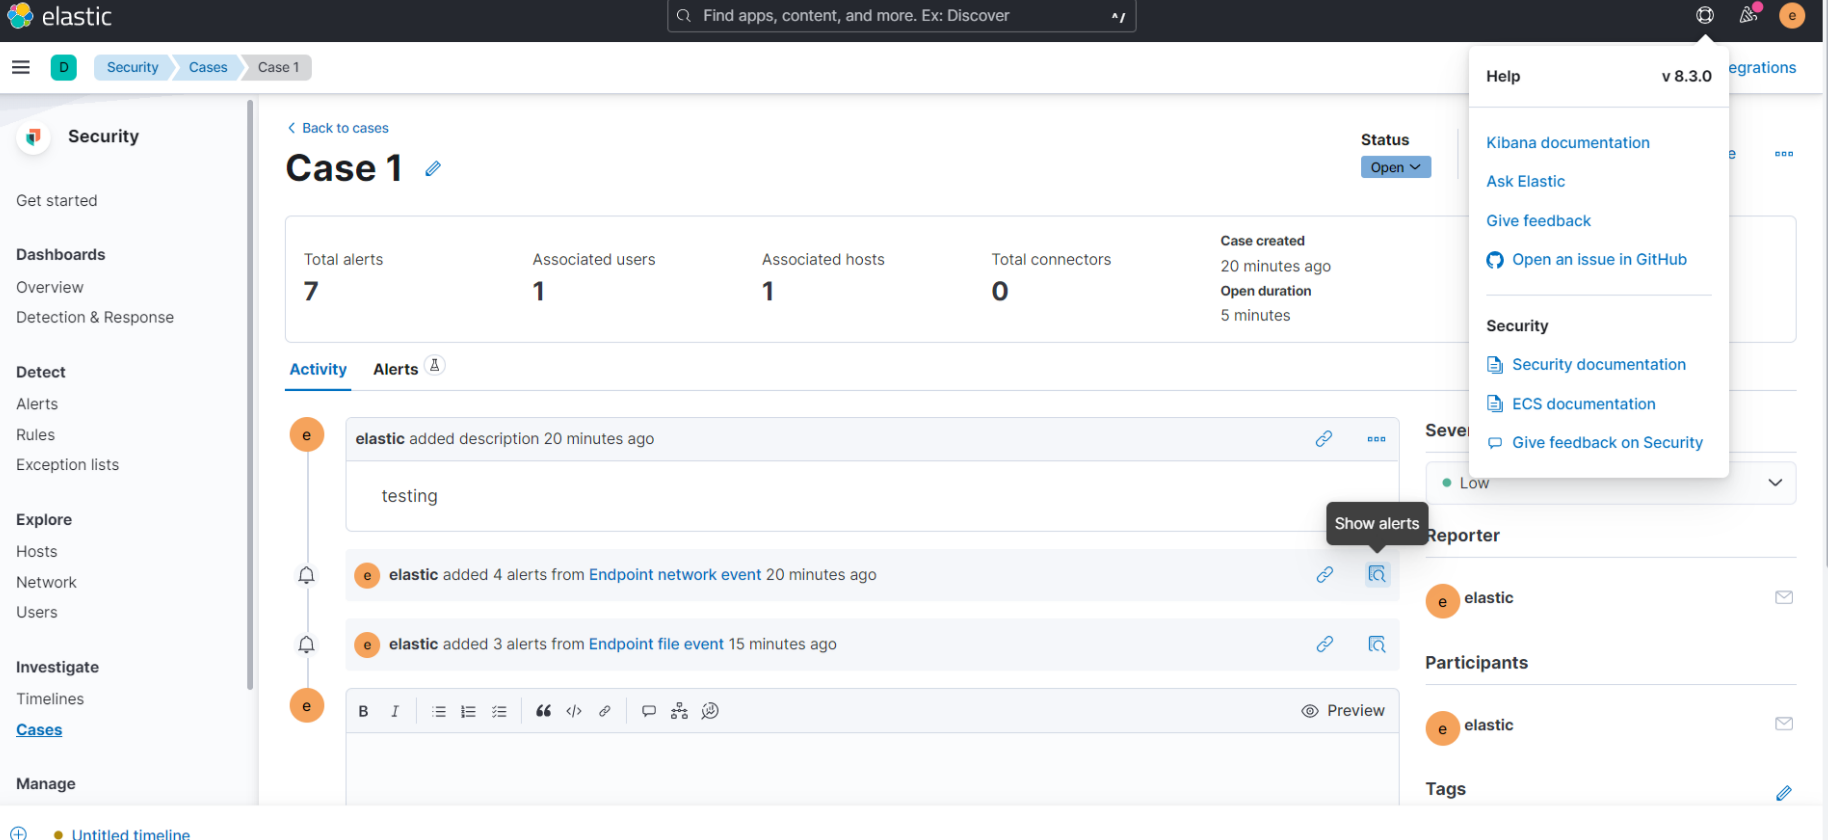Insert unordered list in comment editor
Image resolution: width=1828 pixels, height=840 pixels.
[439, 711]
